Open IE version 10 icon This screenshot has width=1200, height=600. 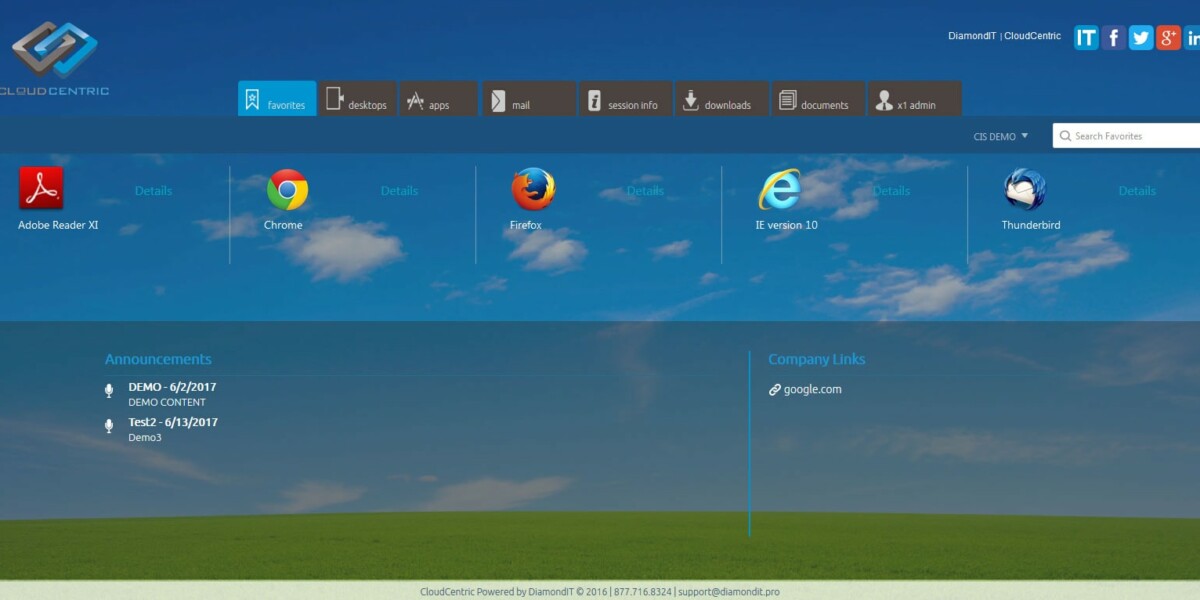coord(779,189)
